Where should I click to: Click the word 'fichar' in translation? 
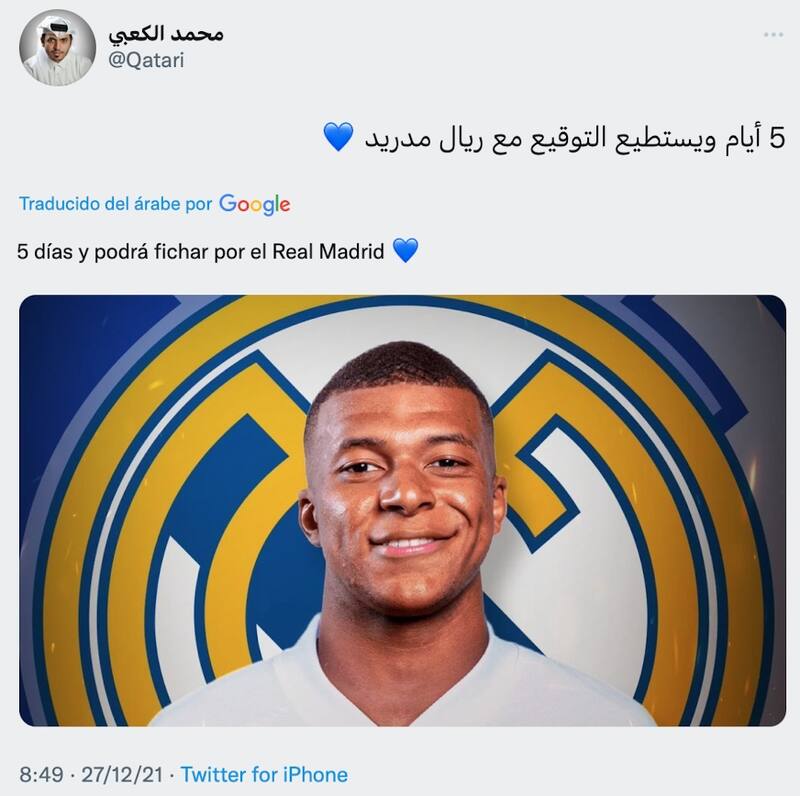click(x=181, y=252)
